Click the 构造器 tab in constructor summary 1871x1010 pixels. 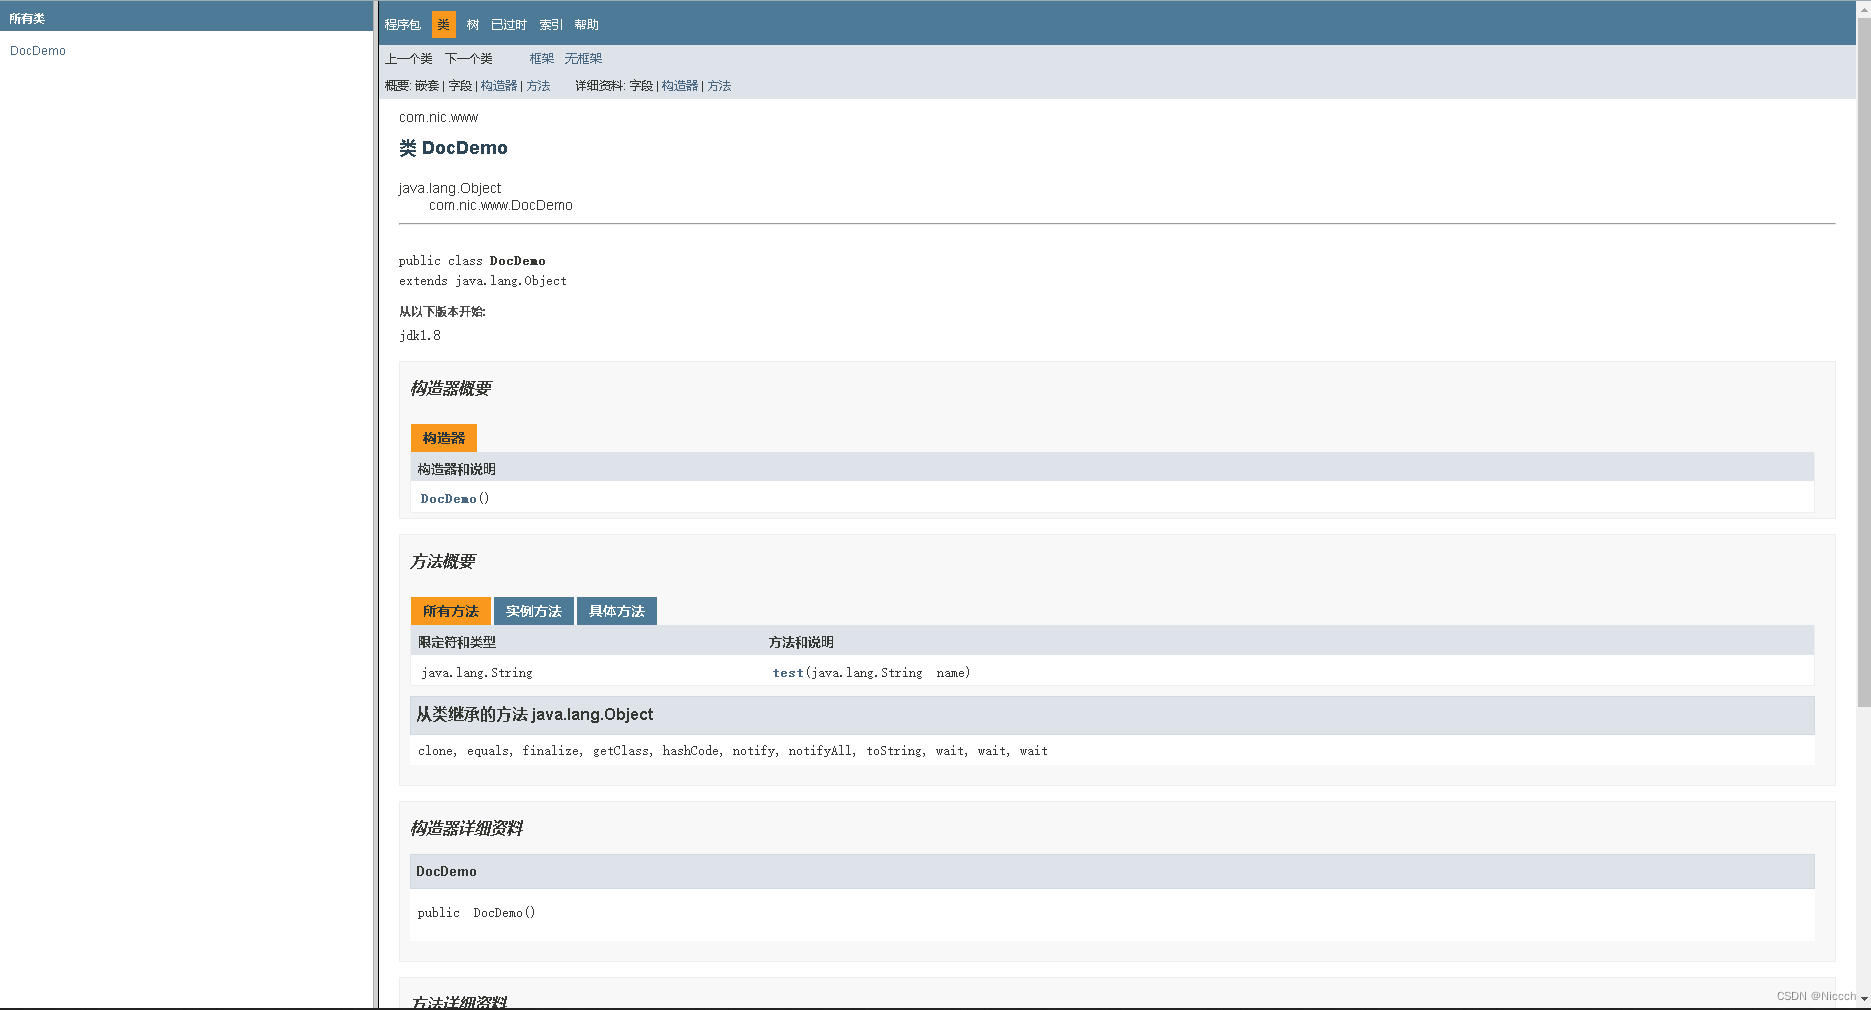pos(443,438)
